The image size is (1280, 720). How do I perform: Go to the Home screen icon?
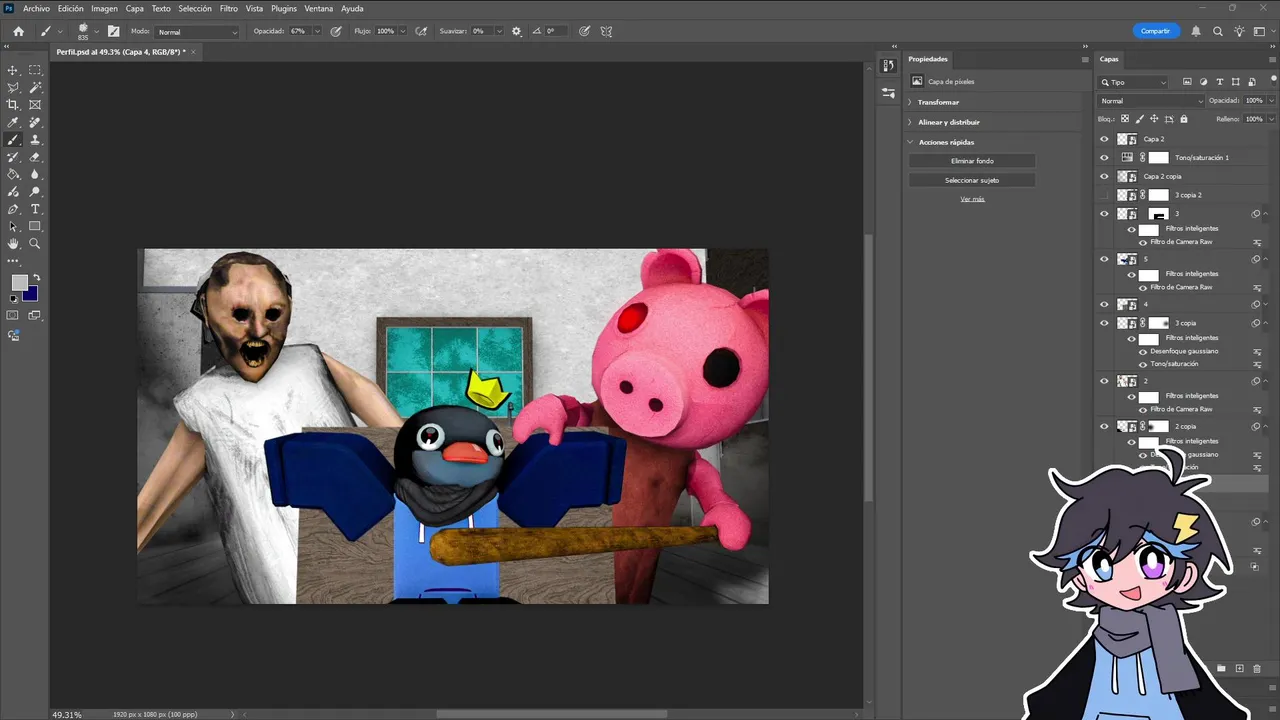pos(18,31)
